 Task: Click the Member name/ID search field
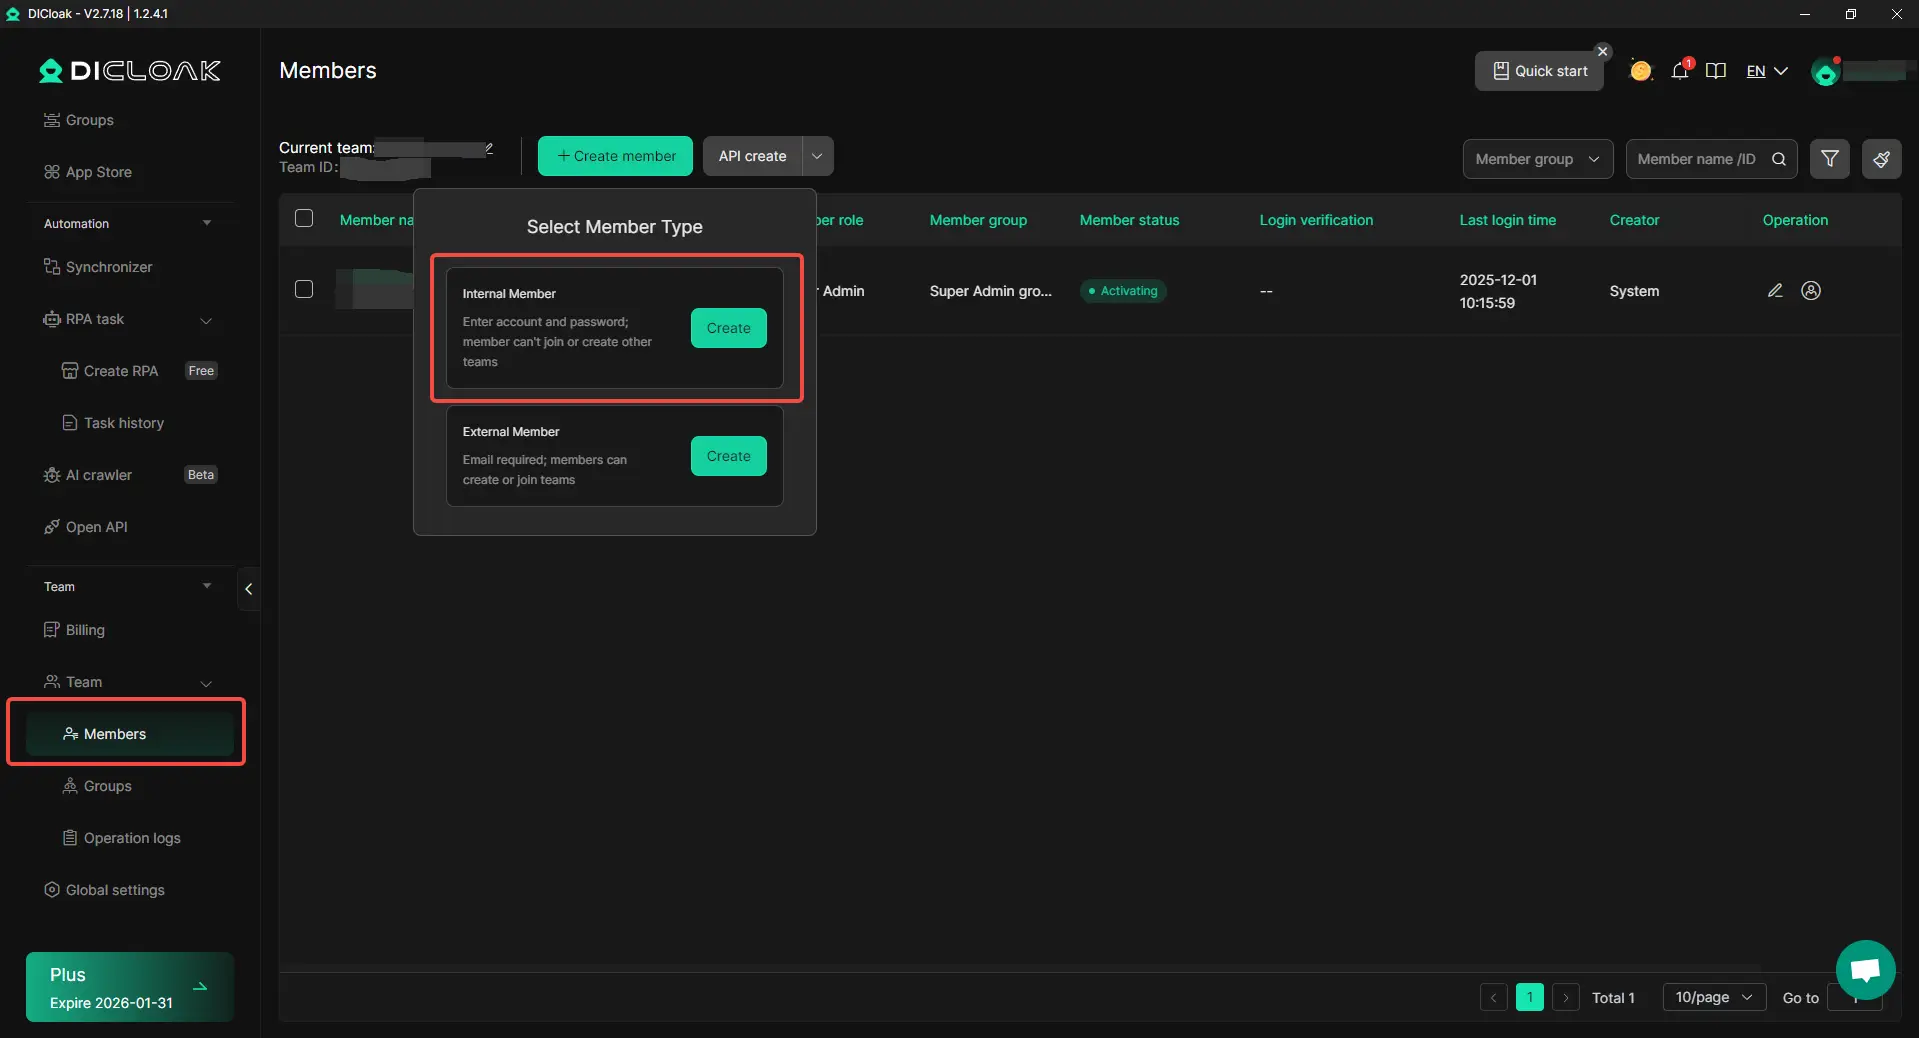1700,159
